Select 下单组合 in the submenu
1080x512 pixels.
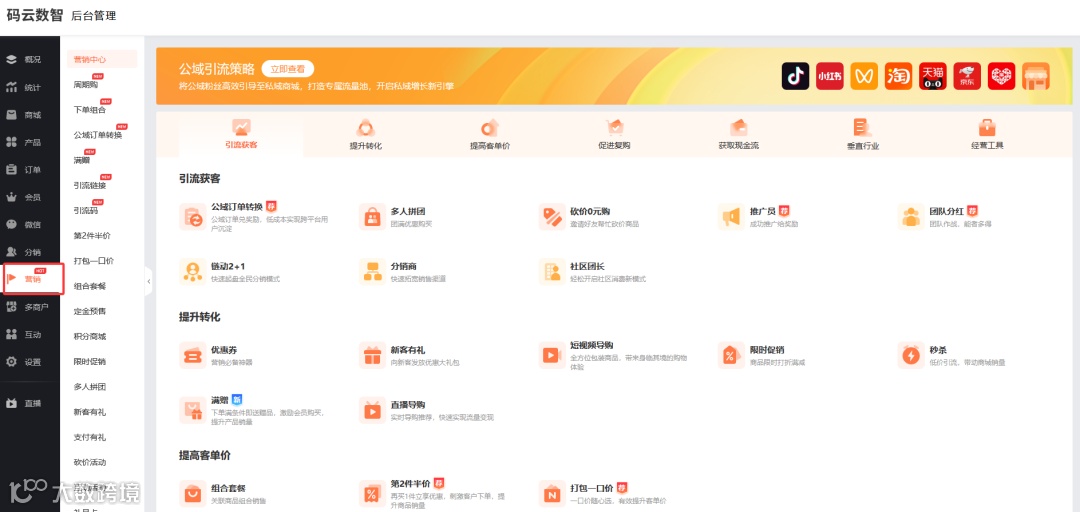[90, 110]
